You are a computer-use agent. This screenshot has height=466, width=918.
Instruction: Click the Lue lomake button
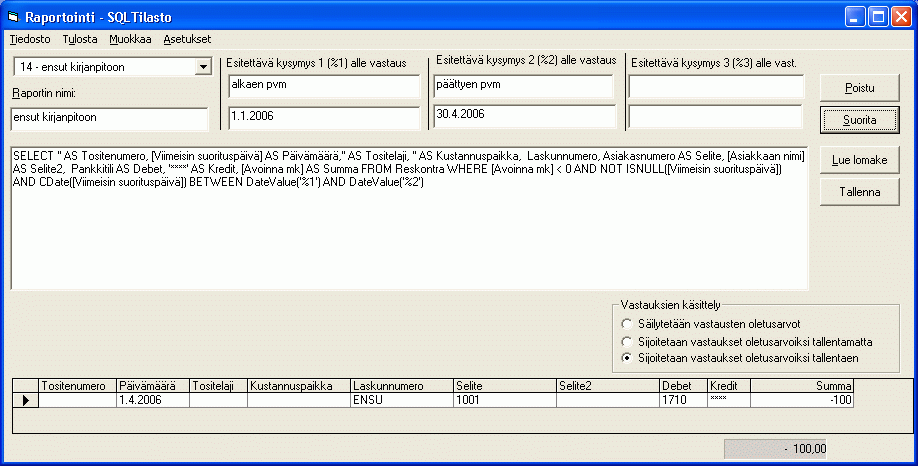(x=859, y=159)
